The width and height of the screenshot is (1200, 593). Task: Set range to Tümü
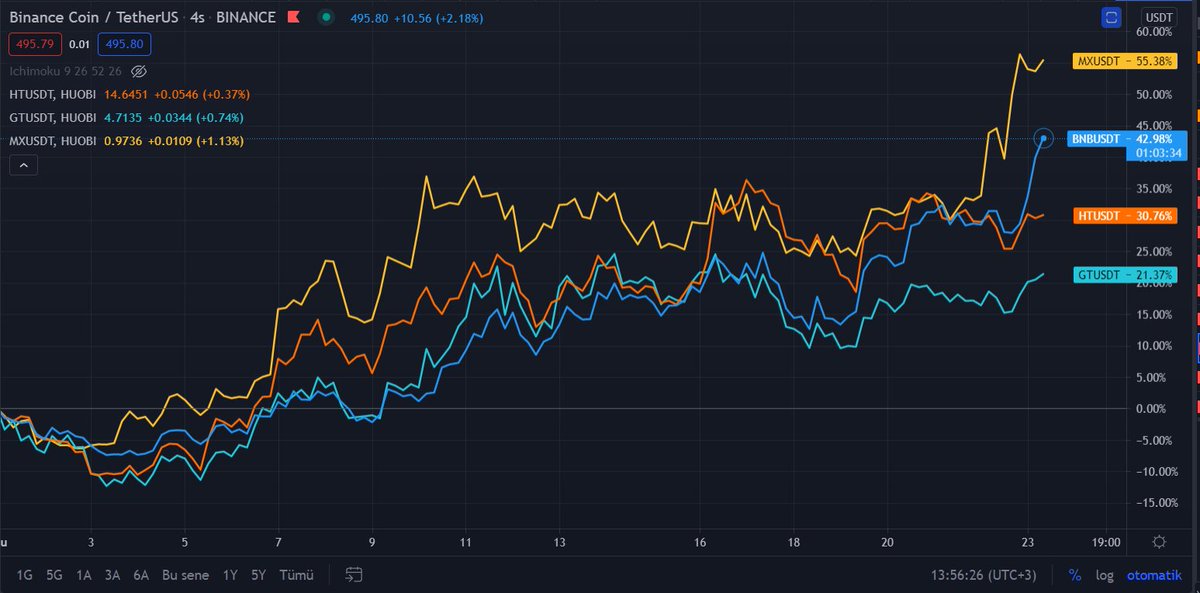pos(296,575)
